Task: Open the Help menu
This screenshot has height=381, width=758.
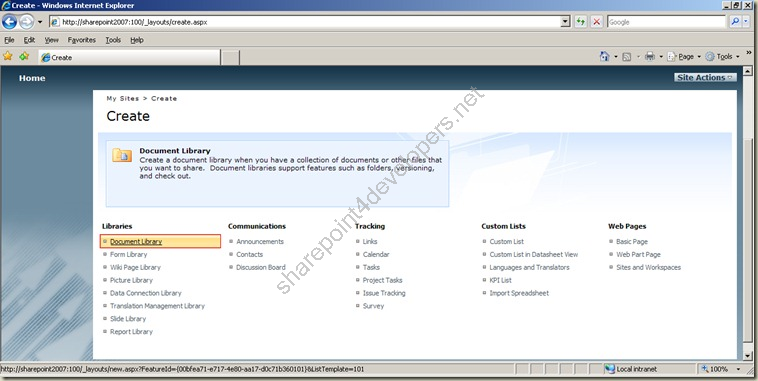Action: click(x=137, y=40)
